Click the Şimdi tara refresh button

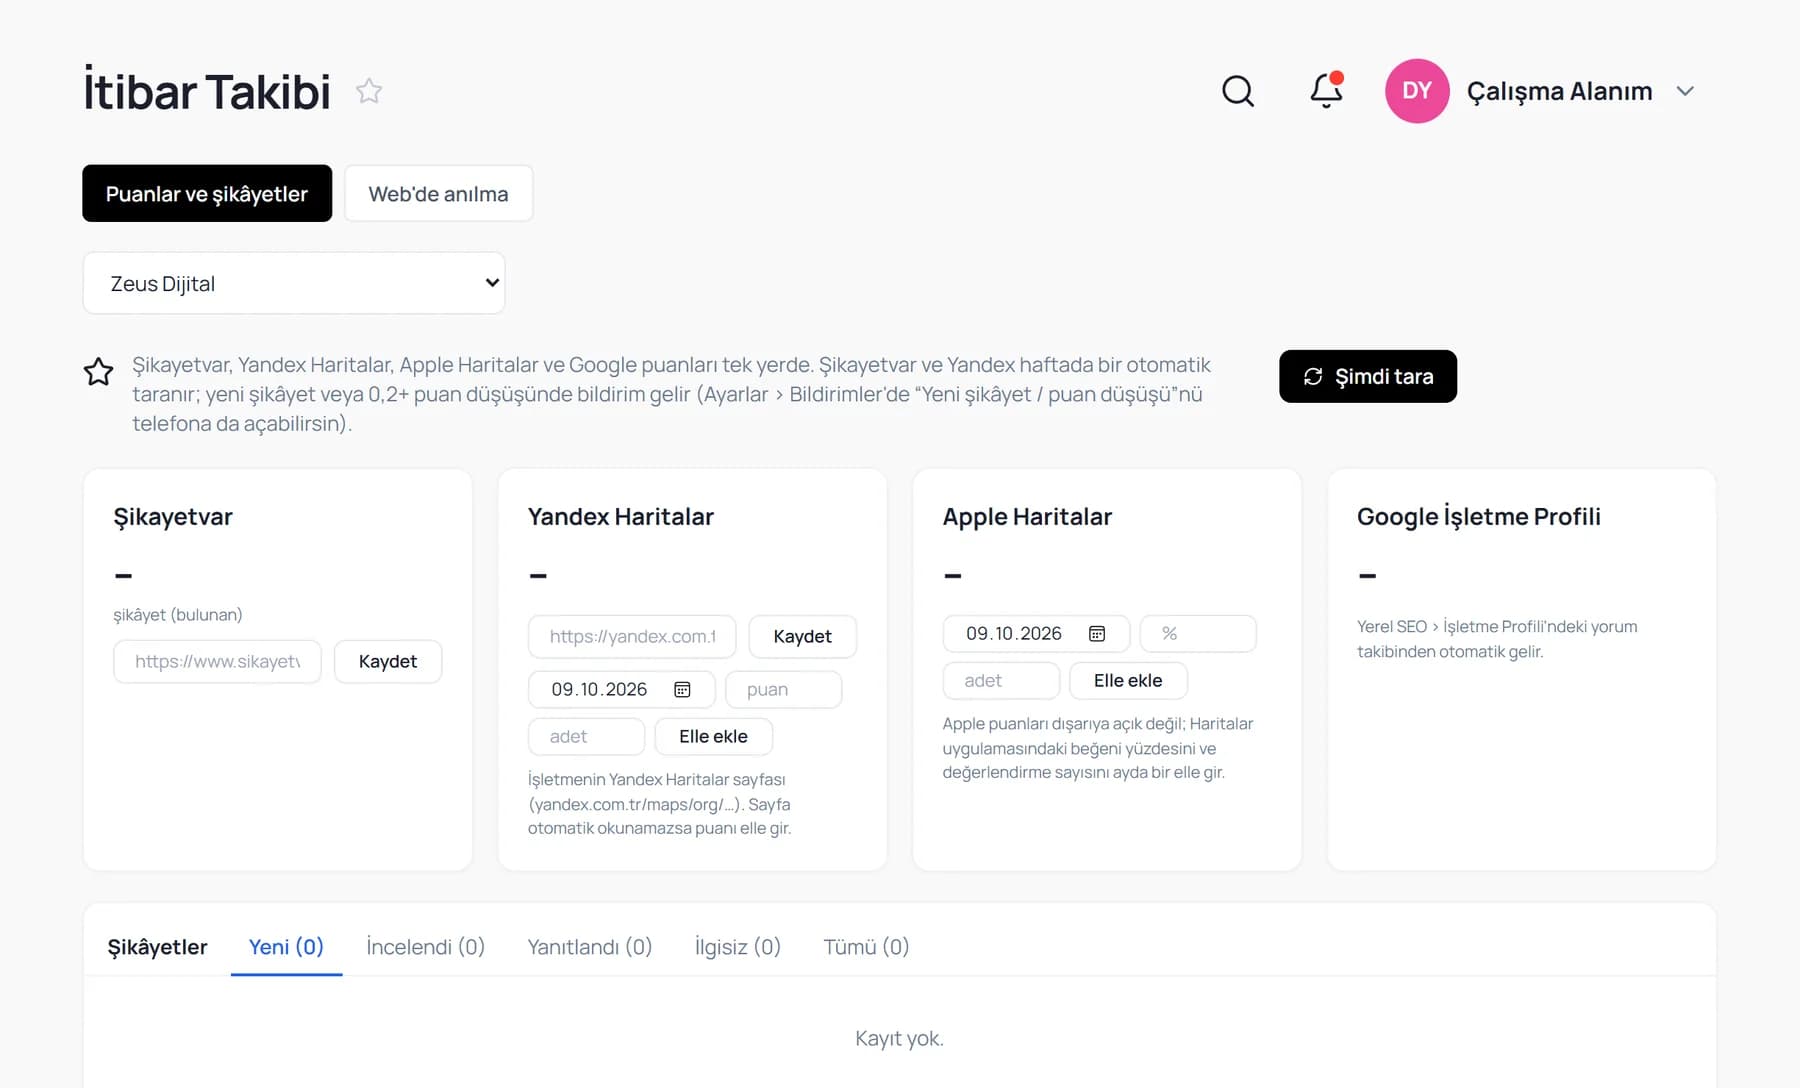pyautogui.click(x=1368, y=376)
